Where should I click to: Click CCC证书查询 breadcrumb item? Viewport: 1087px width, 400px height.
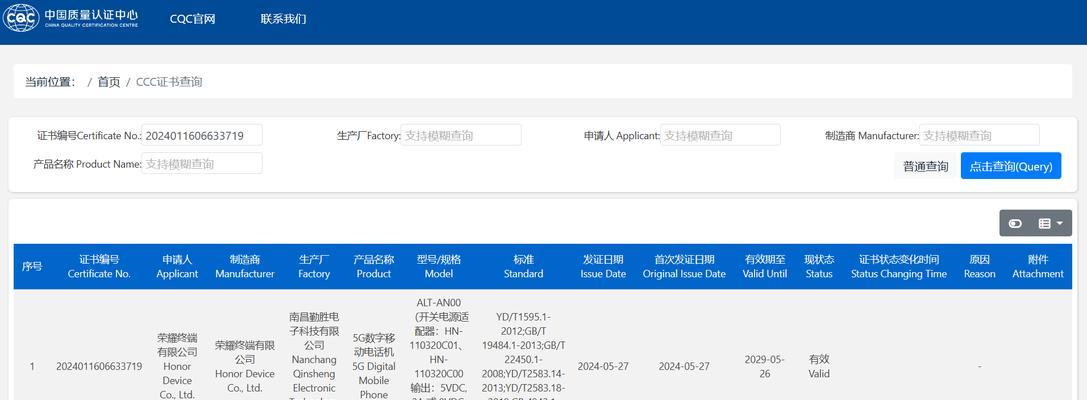169,82
